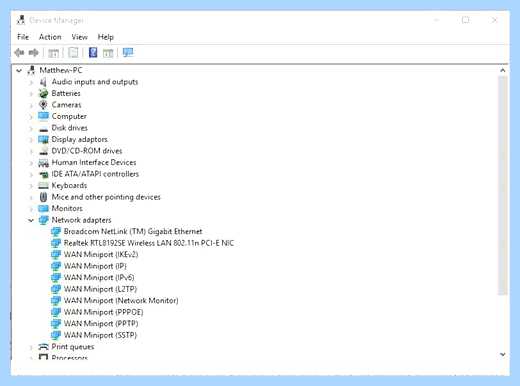Open the Action menu
Image resolution: width=520 pixels, height=386 pixels.
(50, 37)
